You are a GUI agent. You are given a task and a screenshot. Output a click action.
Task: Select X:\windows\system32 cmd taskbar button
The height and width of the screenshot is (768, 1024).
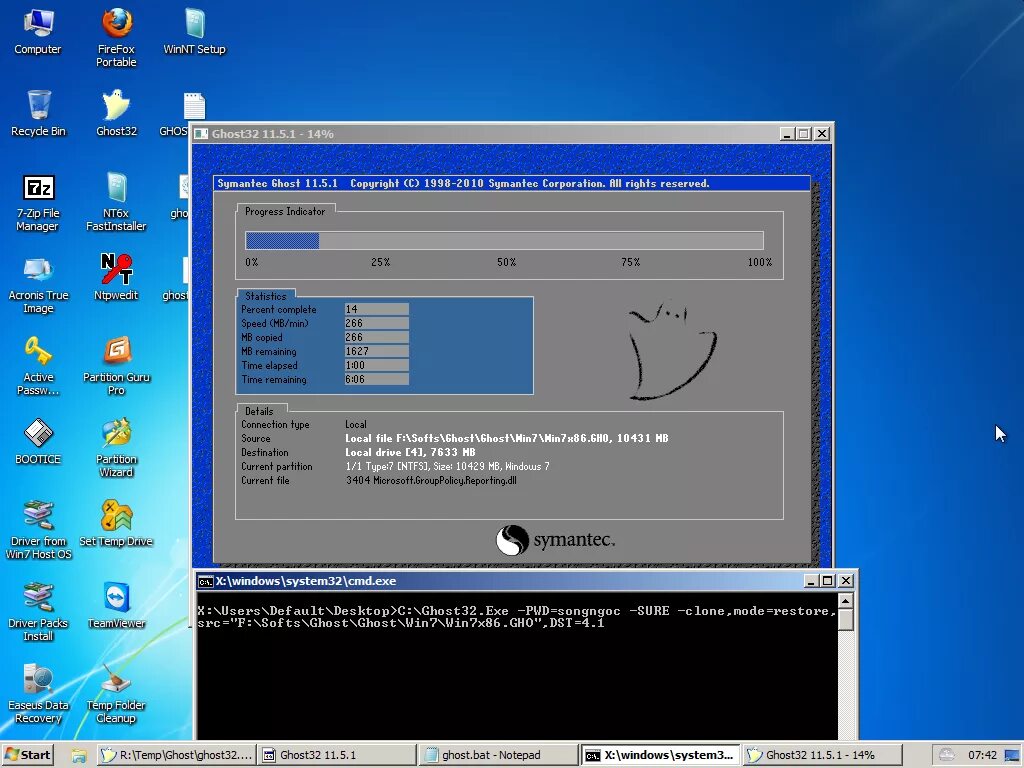660,755
